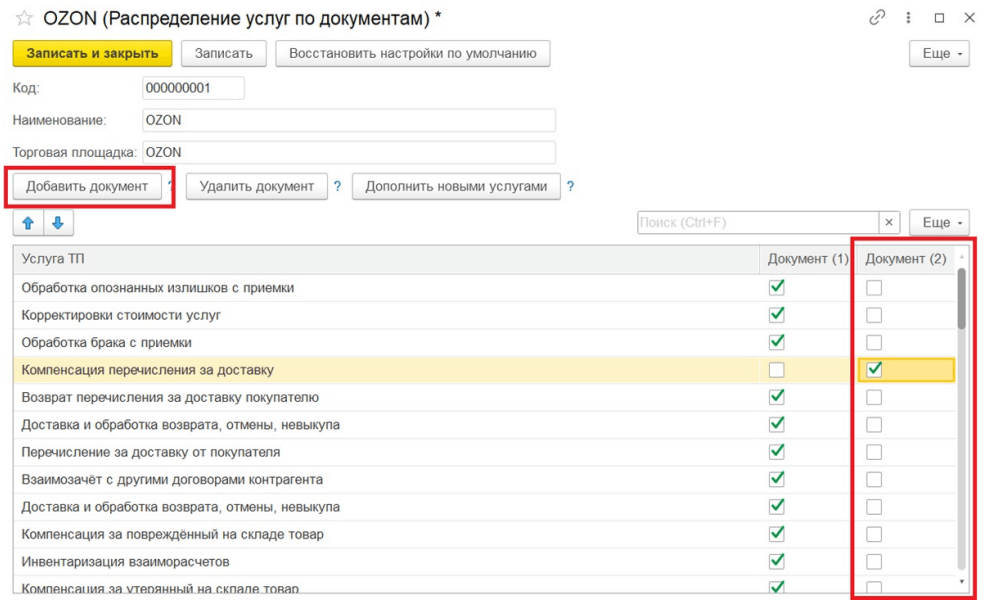996x607 pixels.
Task: Click Добавить документ button
Action: [x=87, y=186]
